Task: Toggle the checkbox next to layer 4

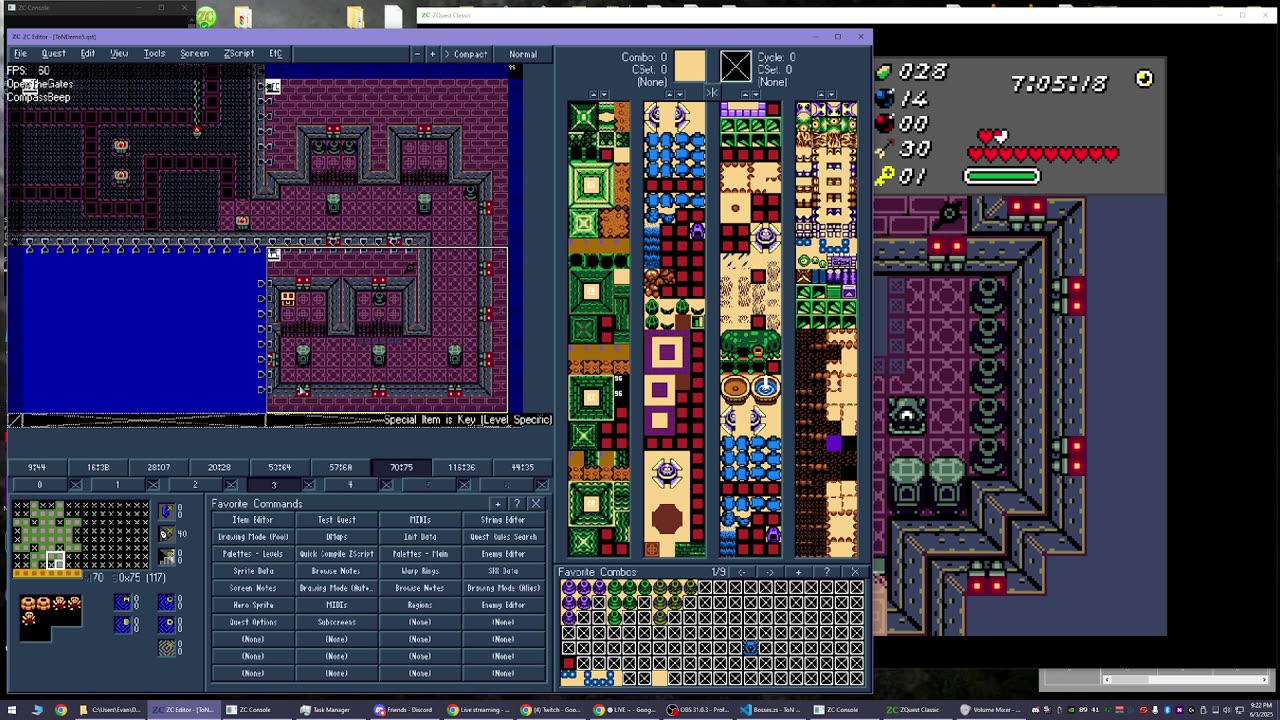Action: coord(387,485)
